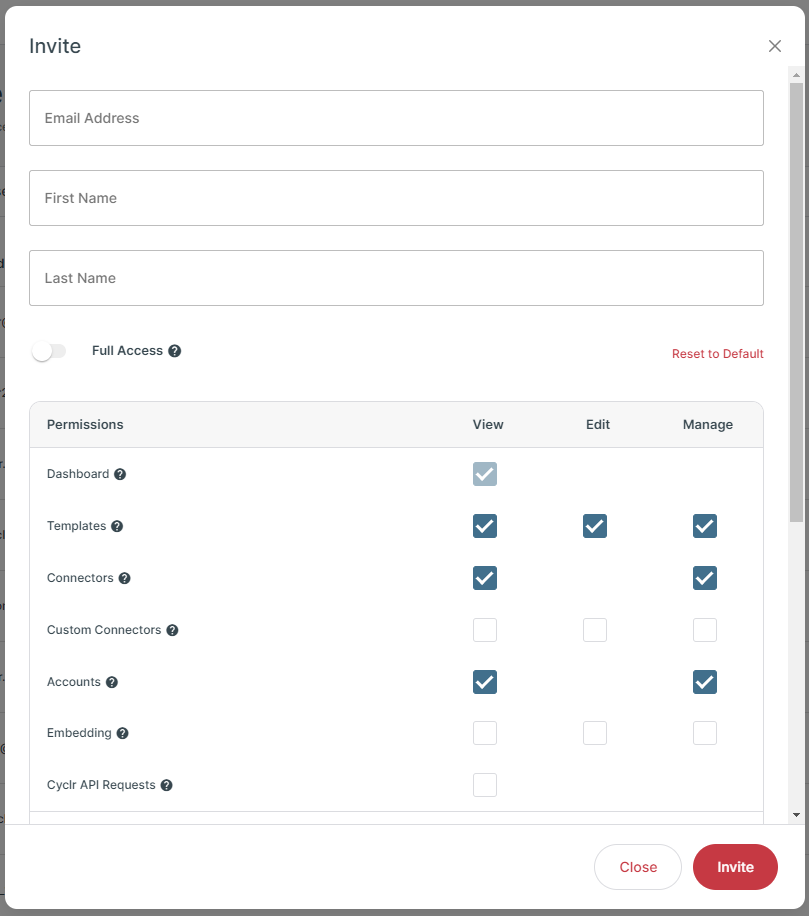Check the Custom Connectors View checkbox
809x916 pixels.
[x=485, y=630]
